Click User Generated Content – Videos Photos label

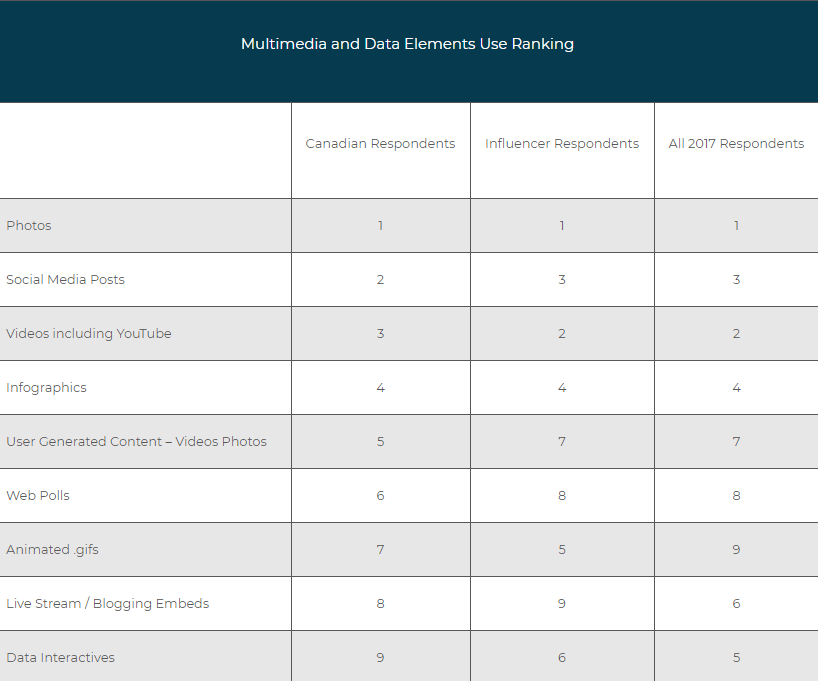coord(136,441)
